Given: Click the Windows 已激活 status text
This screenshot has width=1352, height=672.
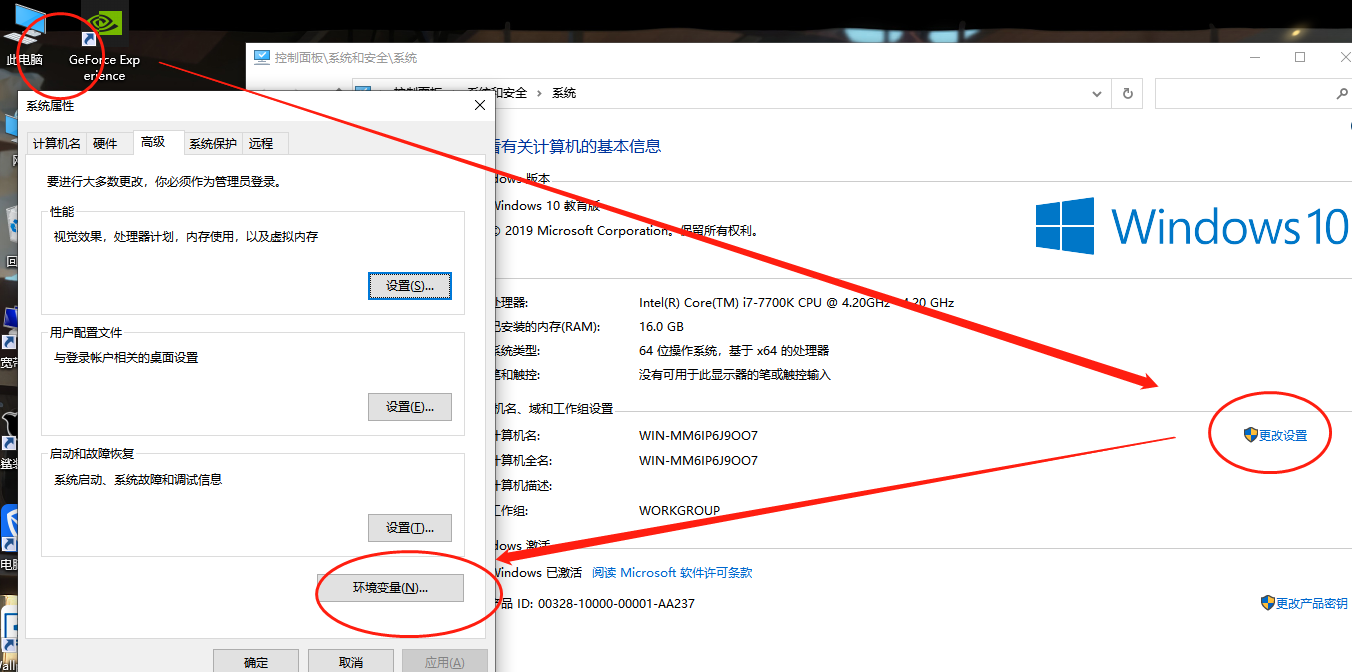Looking at the screenshot, I should [x=537, y=573].
